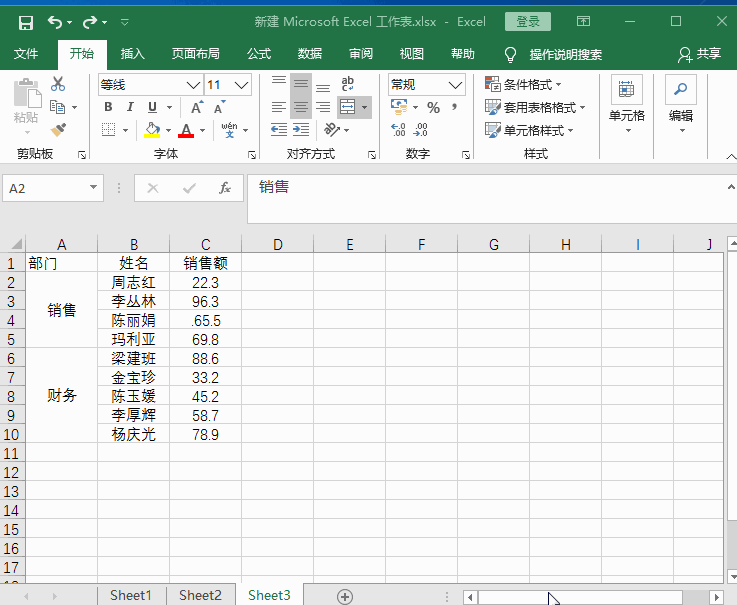This screenshot has width=737, height=605.
Task: Align cell text left
Action: pos(279,107)
